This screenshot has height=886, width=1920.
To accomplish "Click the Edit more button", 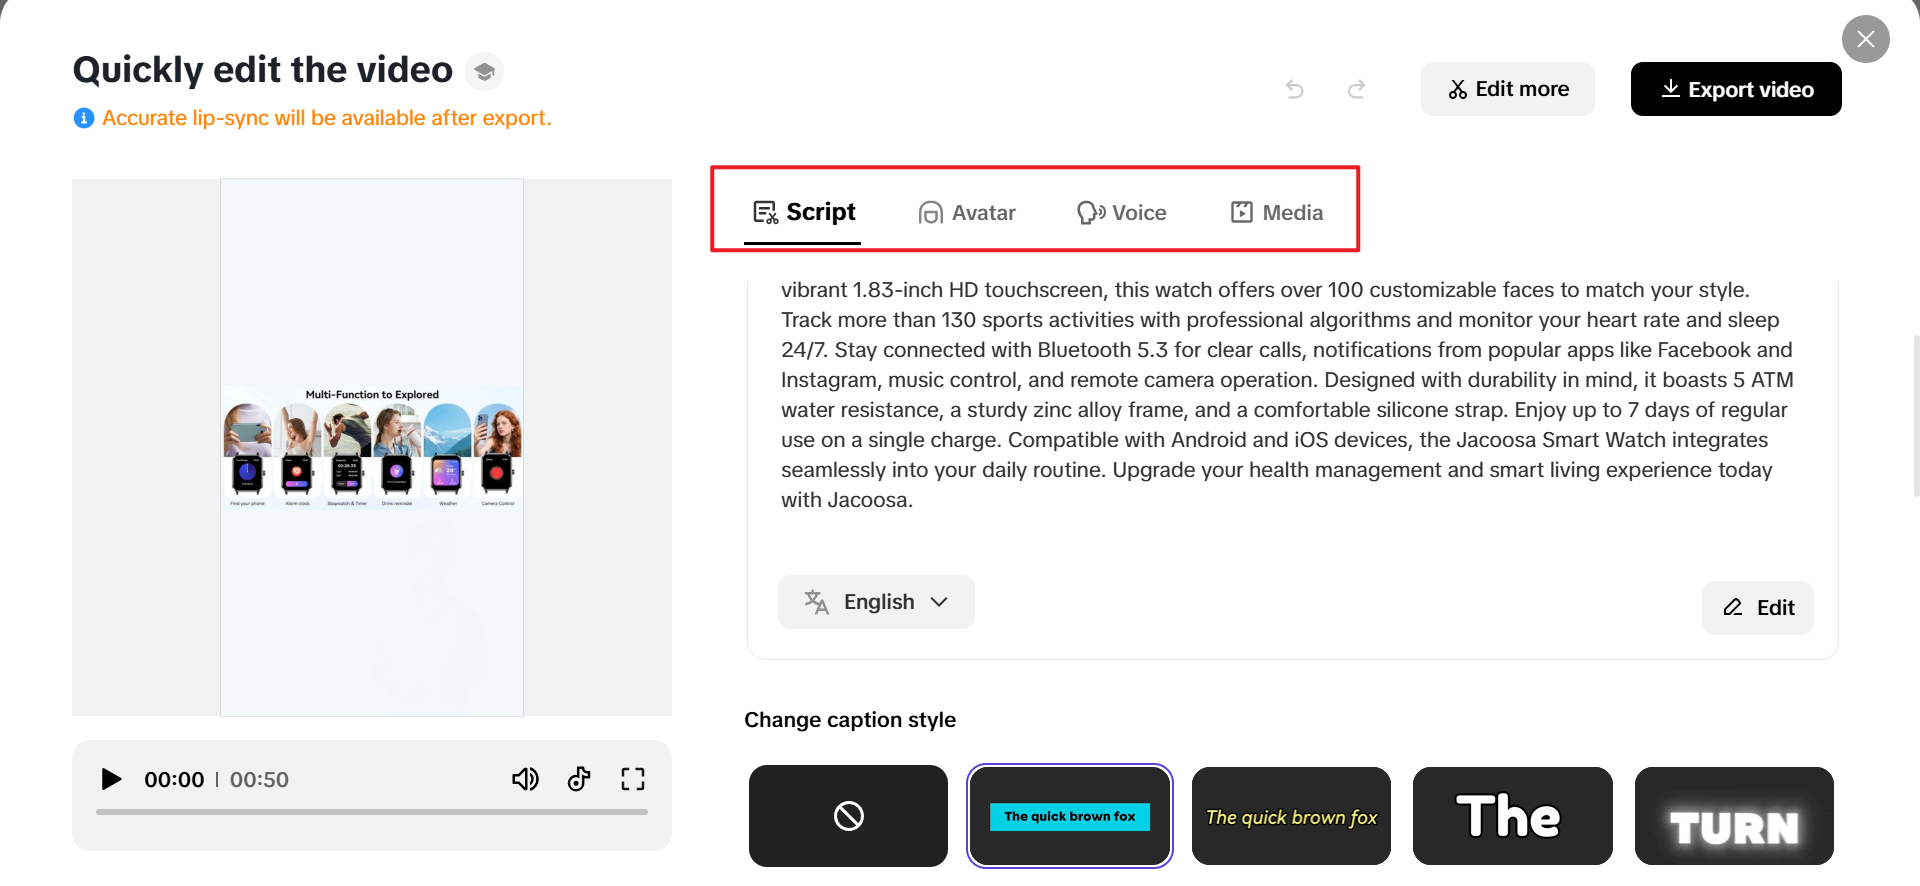I will pos(1508,89).
